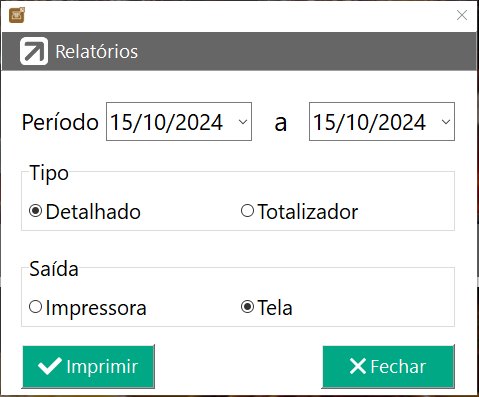Screen dimensions: 479x397
Task: Open the start date calendar dropdown
Action: [x=243, y=122]
